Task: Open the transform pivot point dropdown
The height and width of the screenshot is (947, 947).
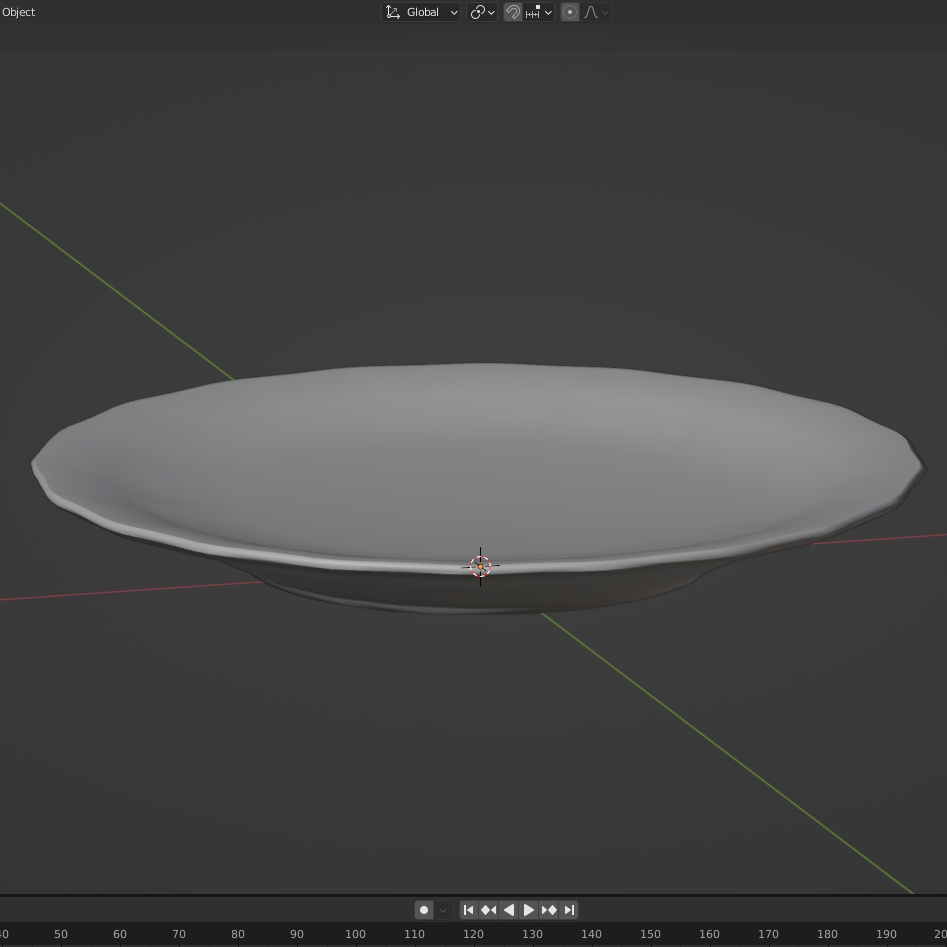Action: [x=482, y=12]
